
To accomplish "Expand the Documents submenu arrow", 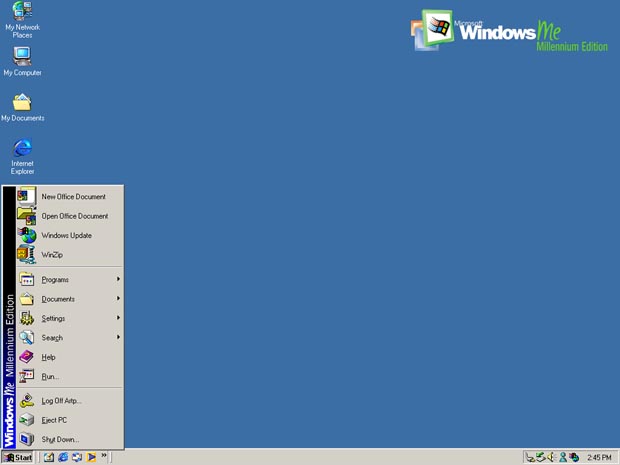I will tap(118, 299).
